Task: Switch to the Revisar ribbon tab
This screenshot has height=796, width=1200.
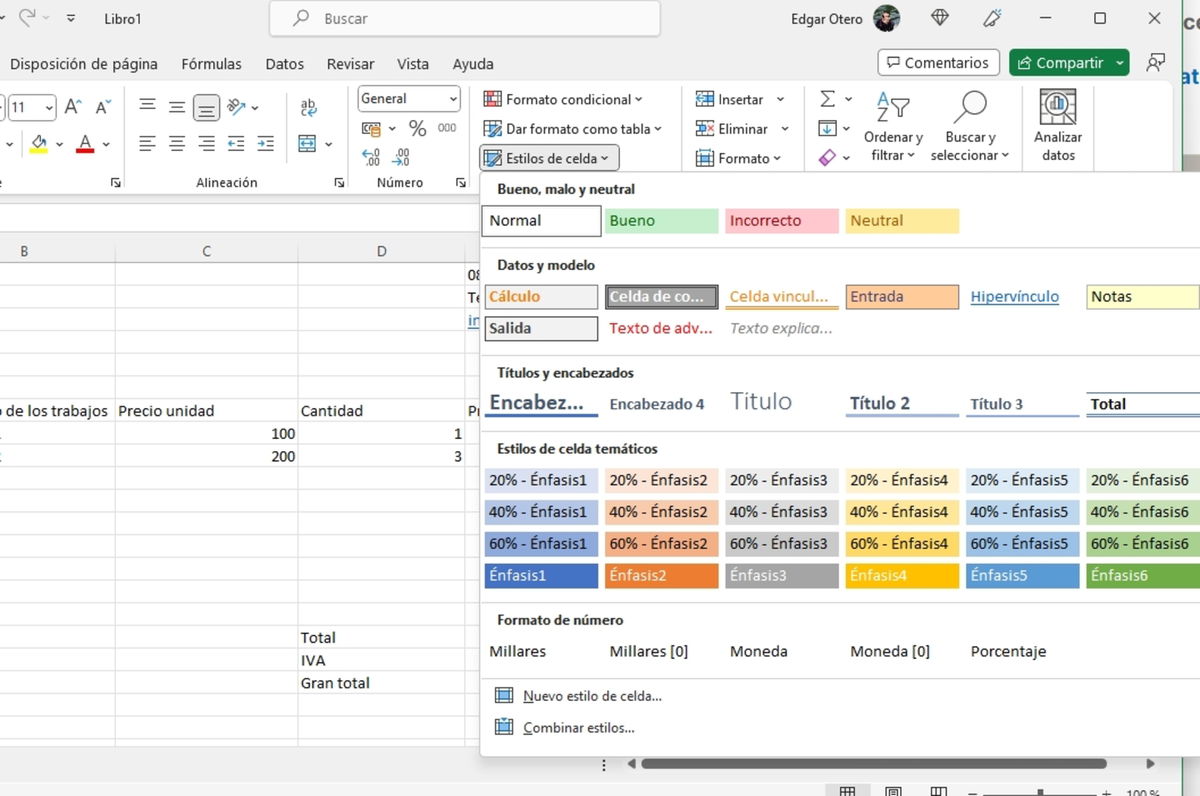Action: 350,63
